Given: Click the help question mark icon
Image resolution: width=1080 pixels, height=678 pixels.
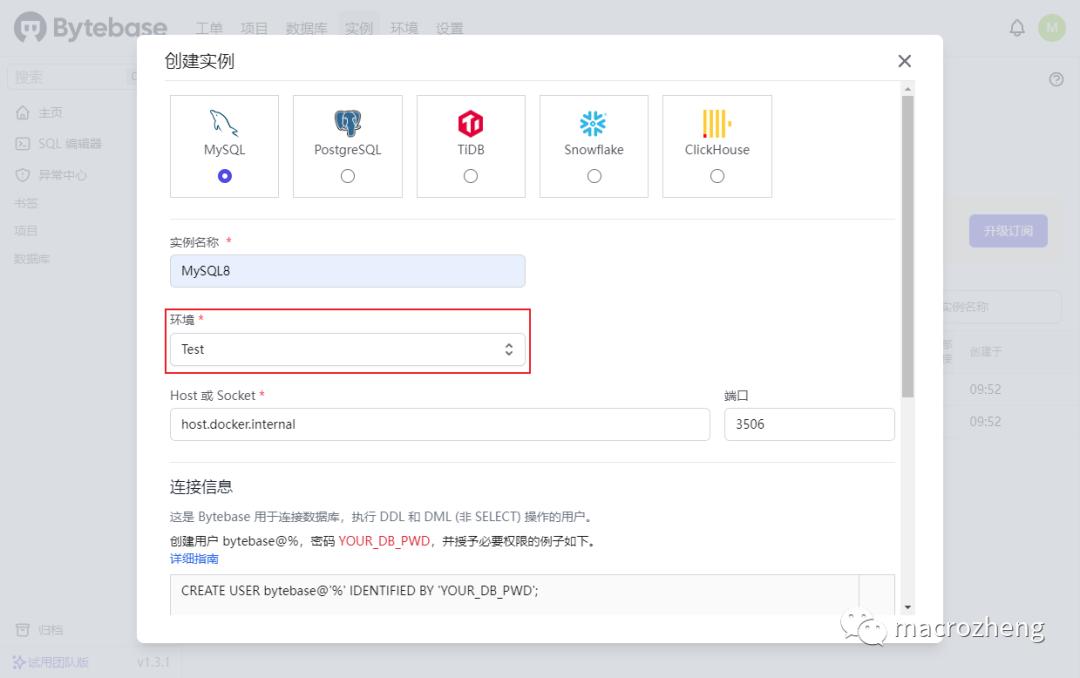Looking at the screenshot, I should [x=1056, y=78].
